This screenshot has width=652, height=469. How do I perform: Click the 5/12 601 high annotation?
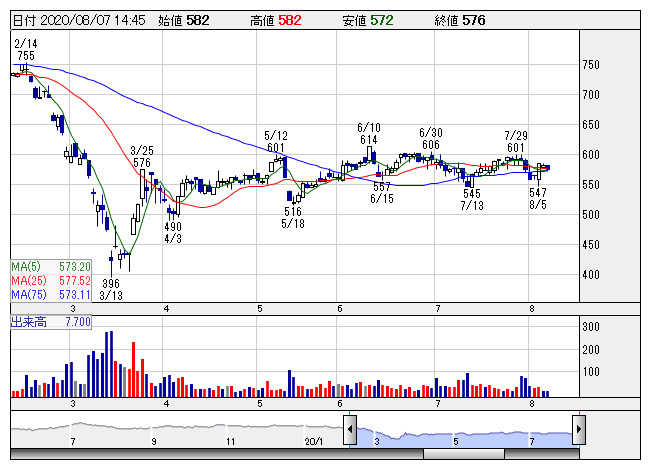(276, 141)
